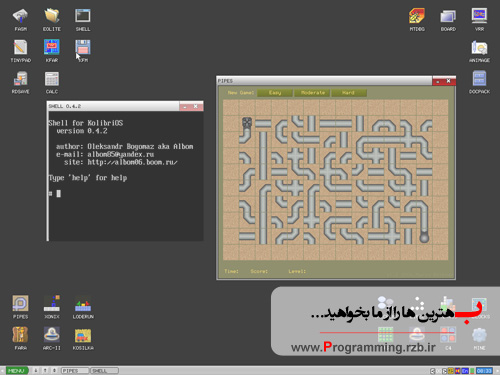Click the site URL line in the shell

[x=121, y=162]
